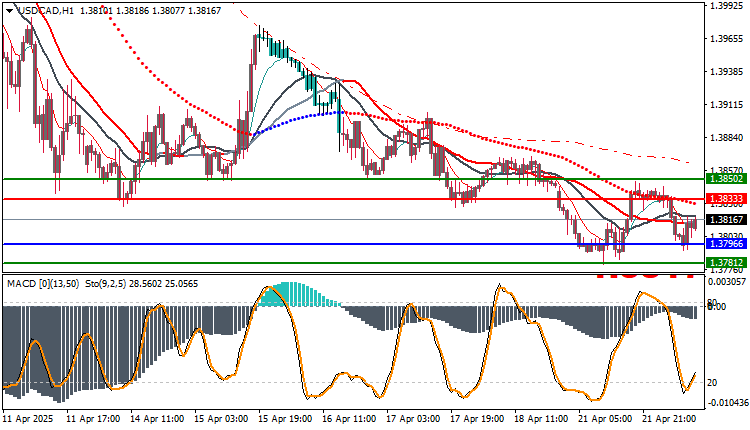Click the Stochastic value 28.5602 readout
The width and height of the screenshot is (750, 430).
(145, 284)
